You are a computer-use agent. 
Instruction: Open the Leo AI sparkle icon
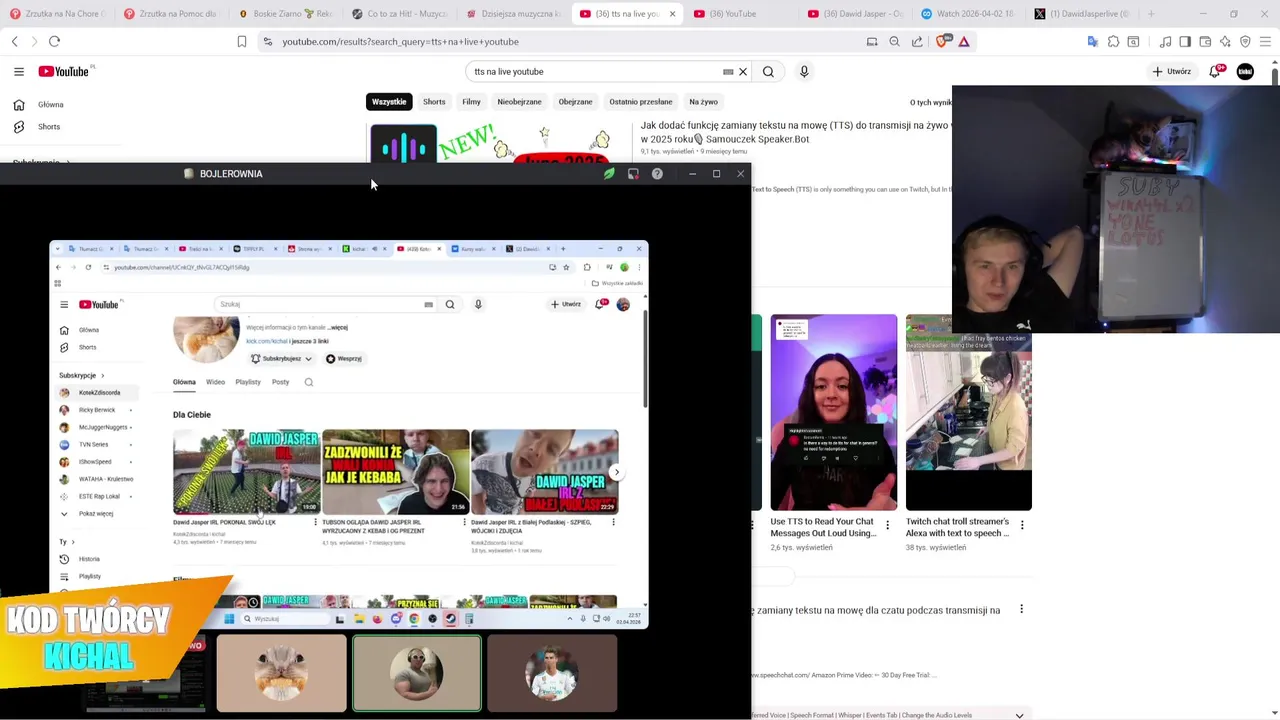point(1225,41)
